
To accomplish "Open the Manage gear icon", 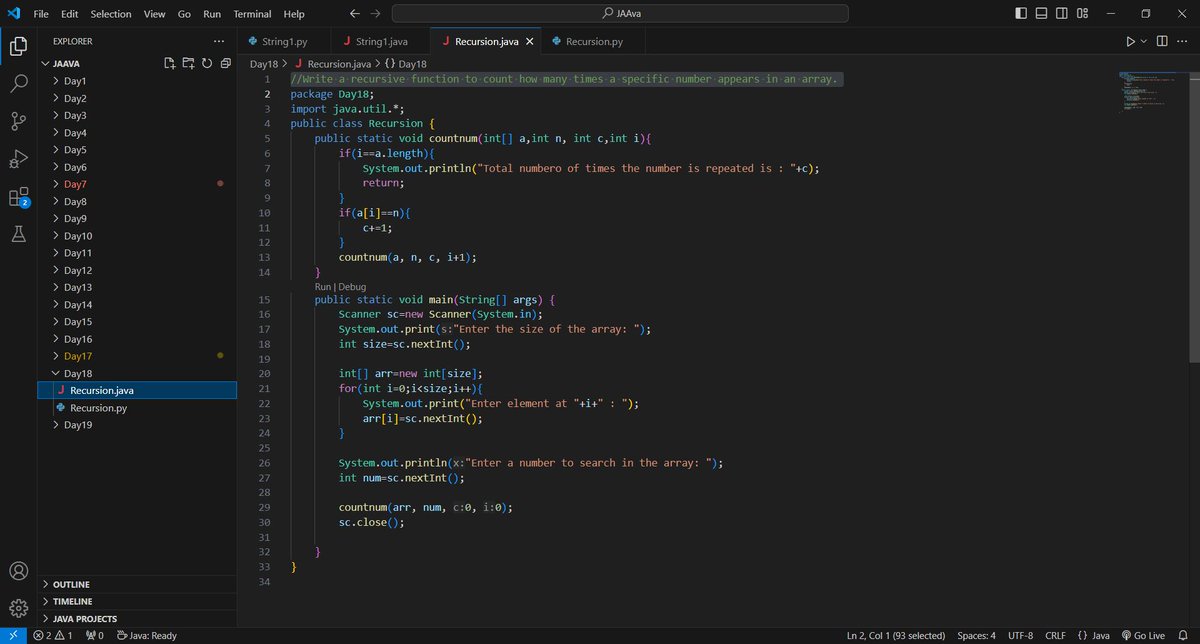I will (x=18, y=608).
